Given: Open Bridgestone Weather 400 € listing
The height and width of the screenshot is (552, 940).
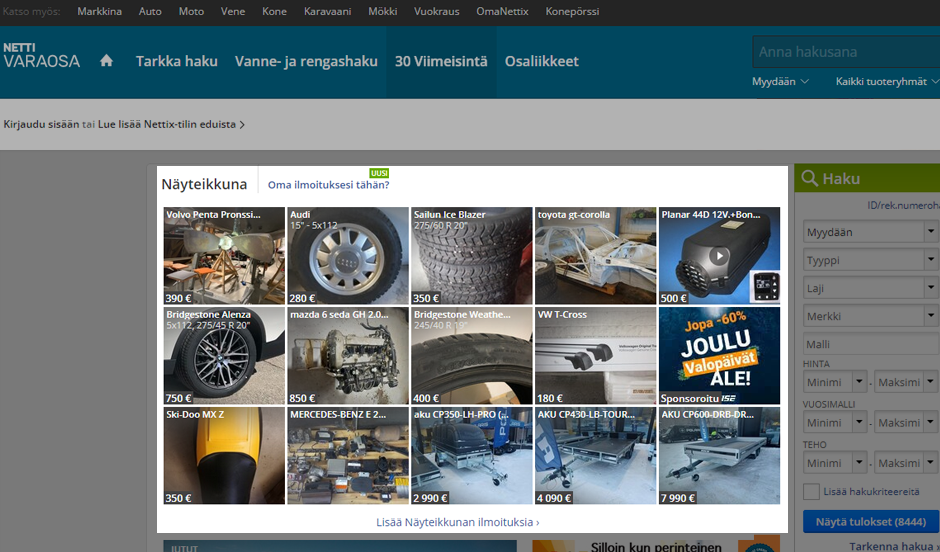Looking at the screenshot, I should (472, 356).
